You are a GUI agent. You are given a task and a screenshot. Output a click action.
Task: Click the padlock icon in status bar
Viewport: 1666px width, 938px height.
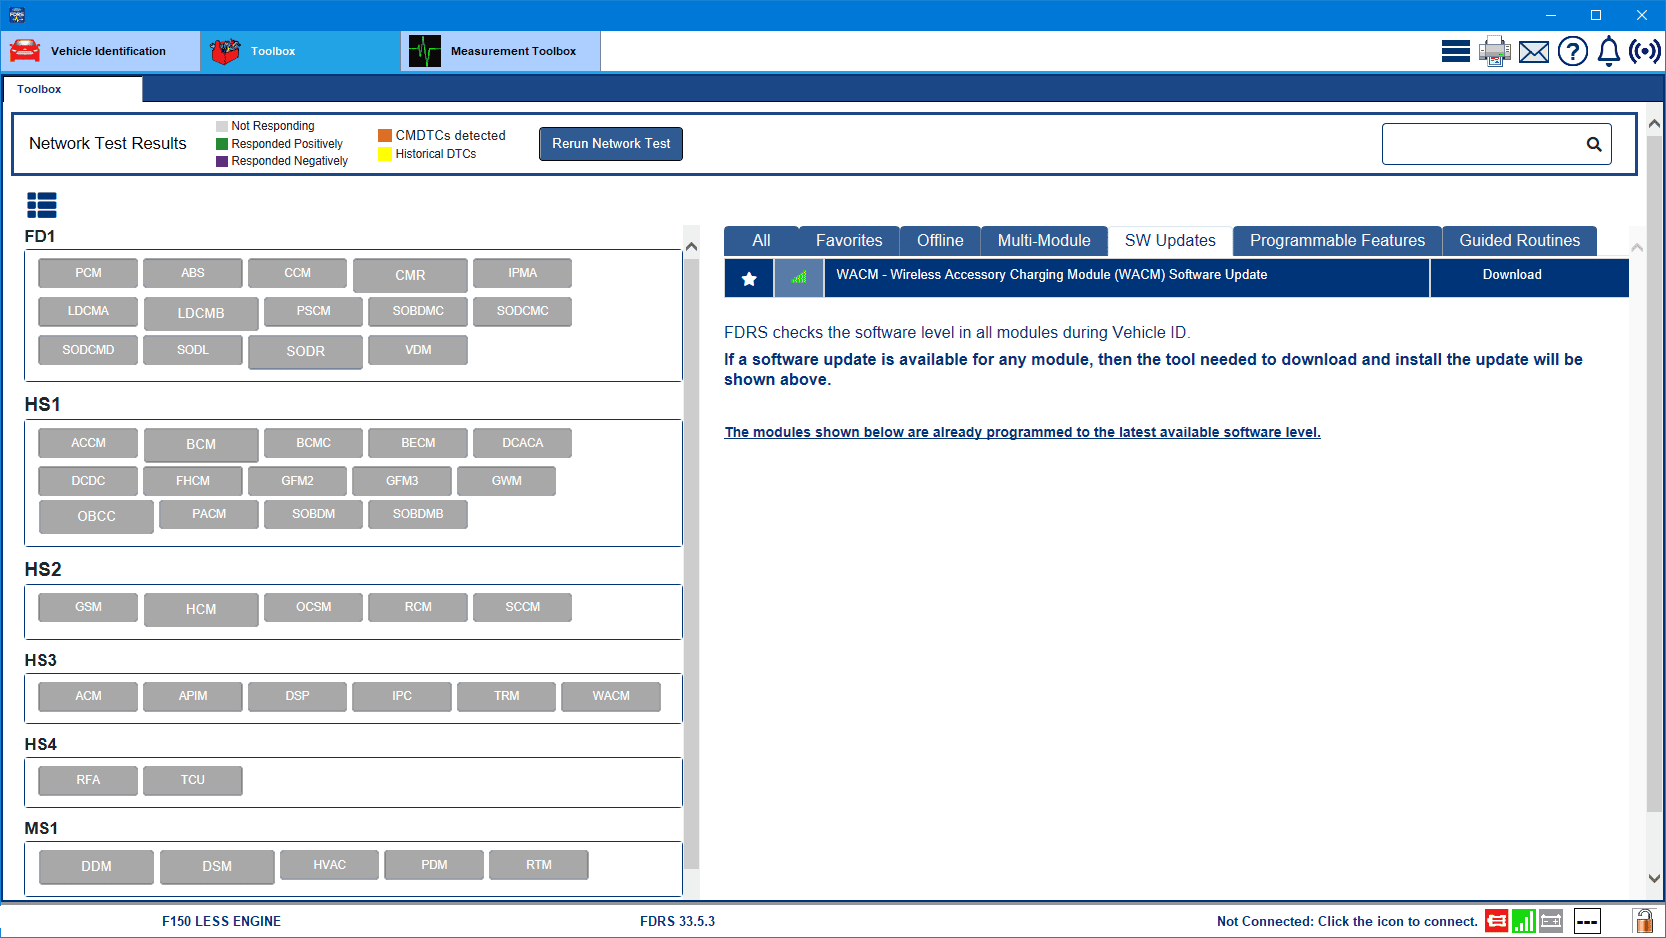click(x=1643, y=921)
